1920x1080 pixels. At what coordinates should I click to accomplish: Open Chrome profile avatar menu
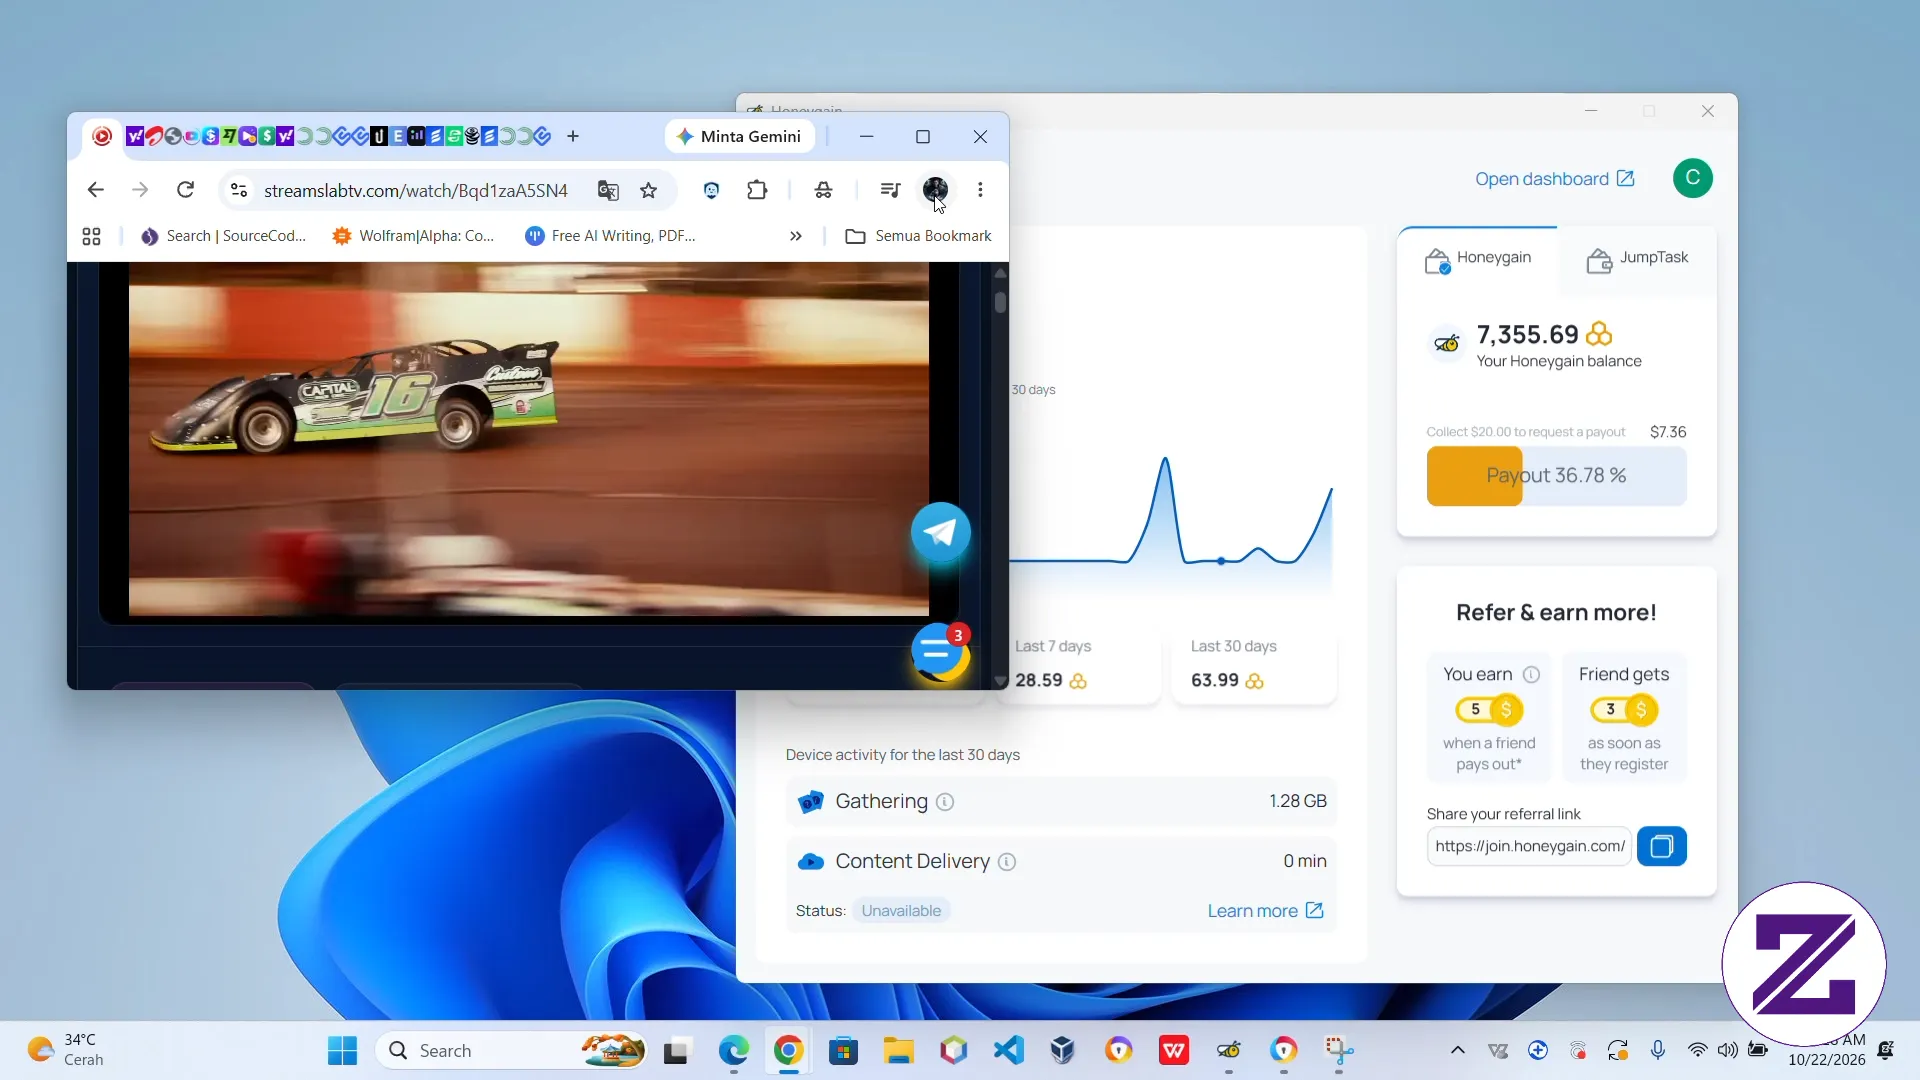click(x=935, y=189)
